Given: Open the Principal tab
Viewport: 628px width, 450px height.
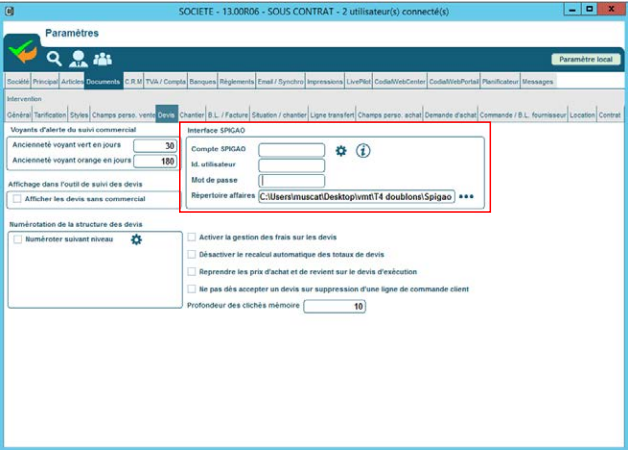Looking at the screenshot, I should pyautogui.click(x=45, y=82).
